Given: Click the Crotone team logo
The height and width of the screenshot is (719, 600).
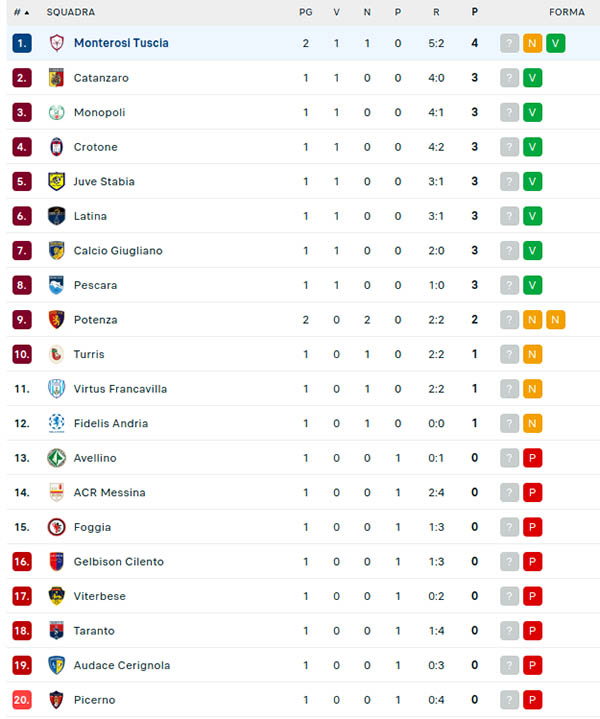Looking at the screenshot, I should [57, 147].
